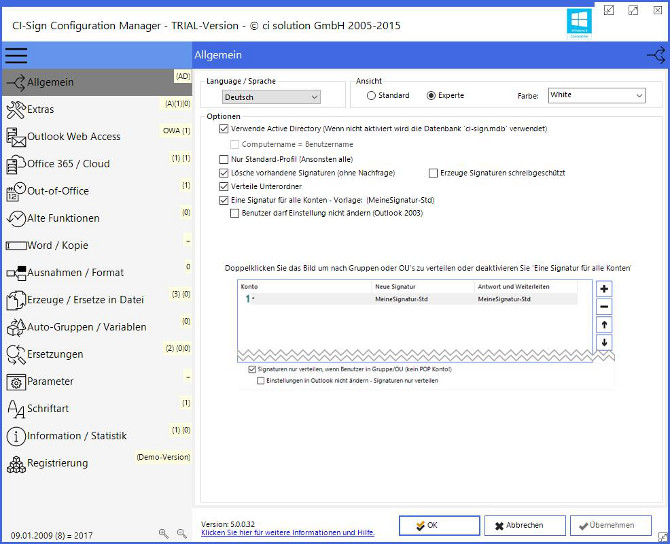Click the Out-of-Office calendar icon
The image size is (670, 544).
pyautogui.click(x=15, y=191)
